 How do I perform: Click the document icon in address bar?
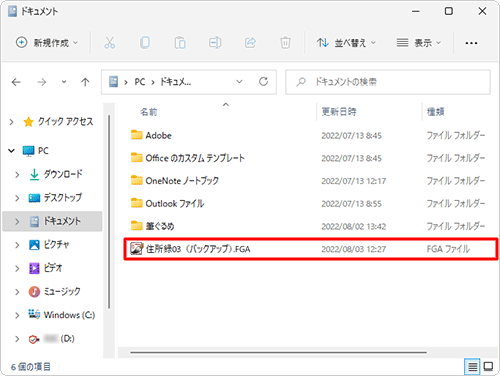tap(114, 82)
